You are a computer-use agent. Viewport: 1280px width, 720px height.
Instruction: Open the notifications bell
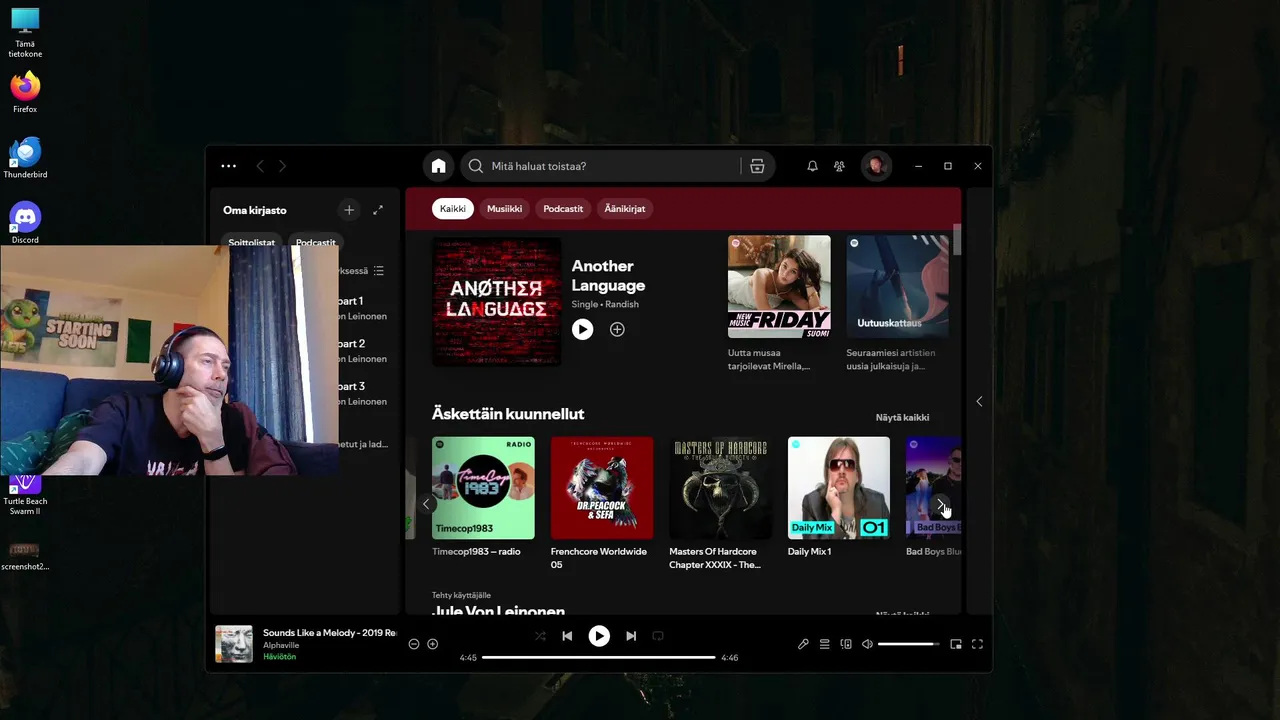(812, 166)
